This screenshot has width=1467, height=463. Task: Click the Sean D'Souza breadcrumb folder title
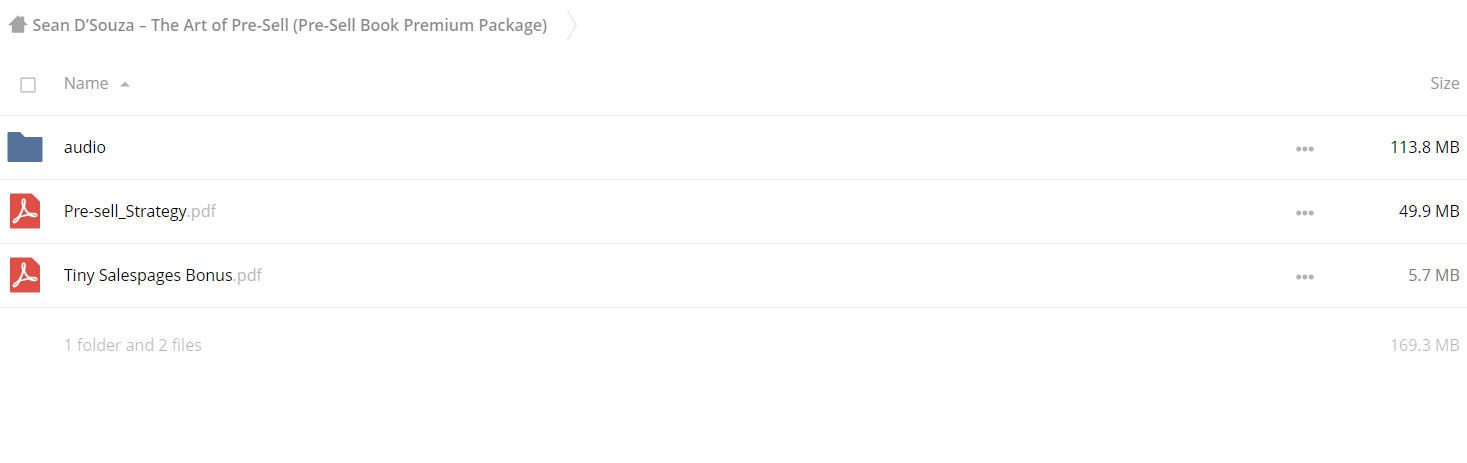coord(290,25)
